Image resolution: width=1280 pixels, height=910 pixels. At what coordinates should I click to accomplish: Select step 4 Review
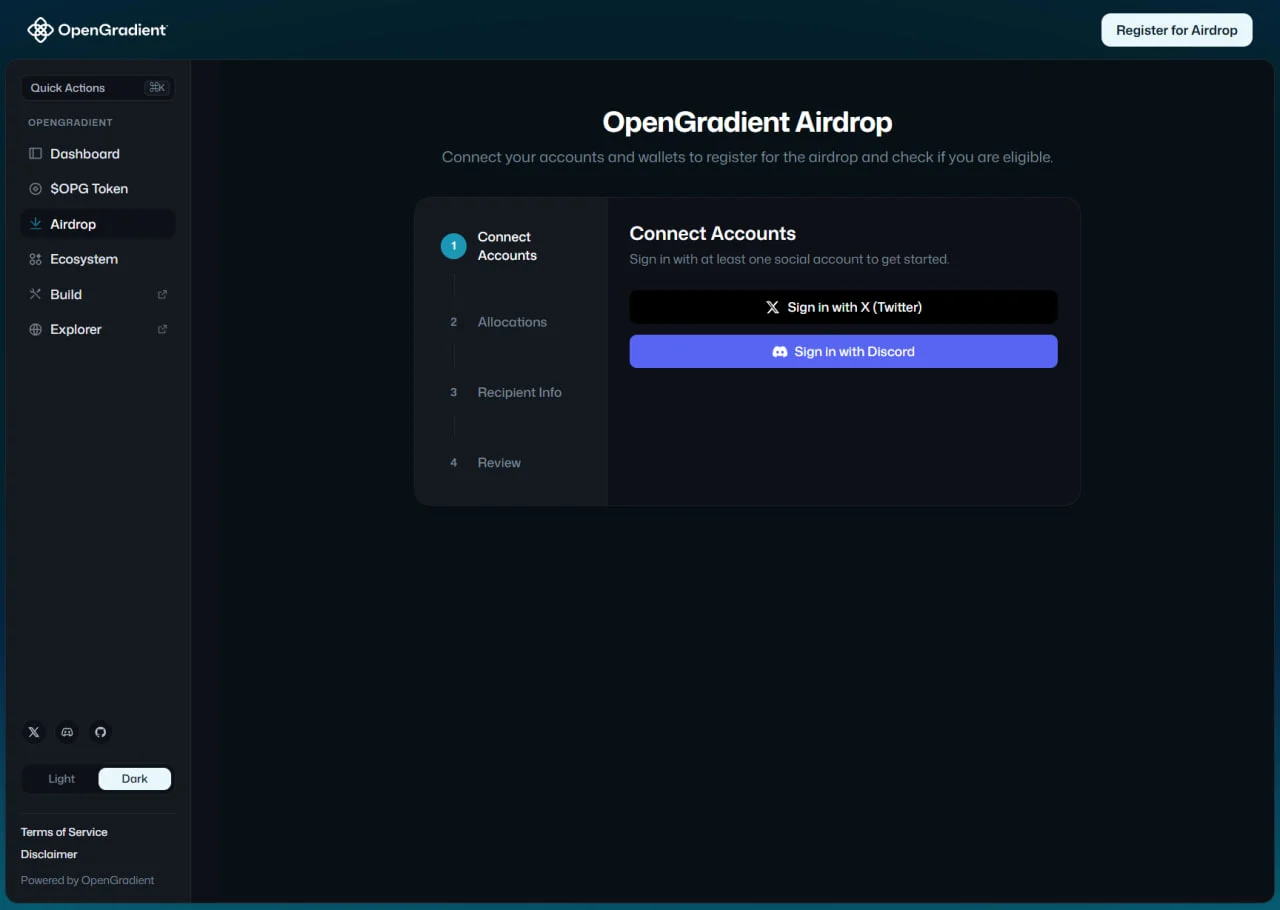click(485, 463)
